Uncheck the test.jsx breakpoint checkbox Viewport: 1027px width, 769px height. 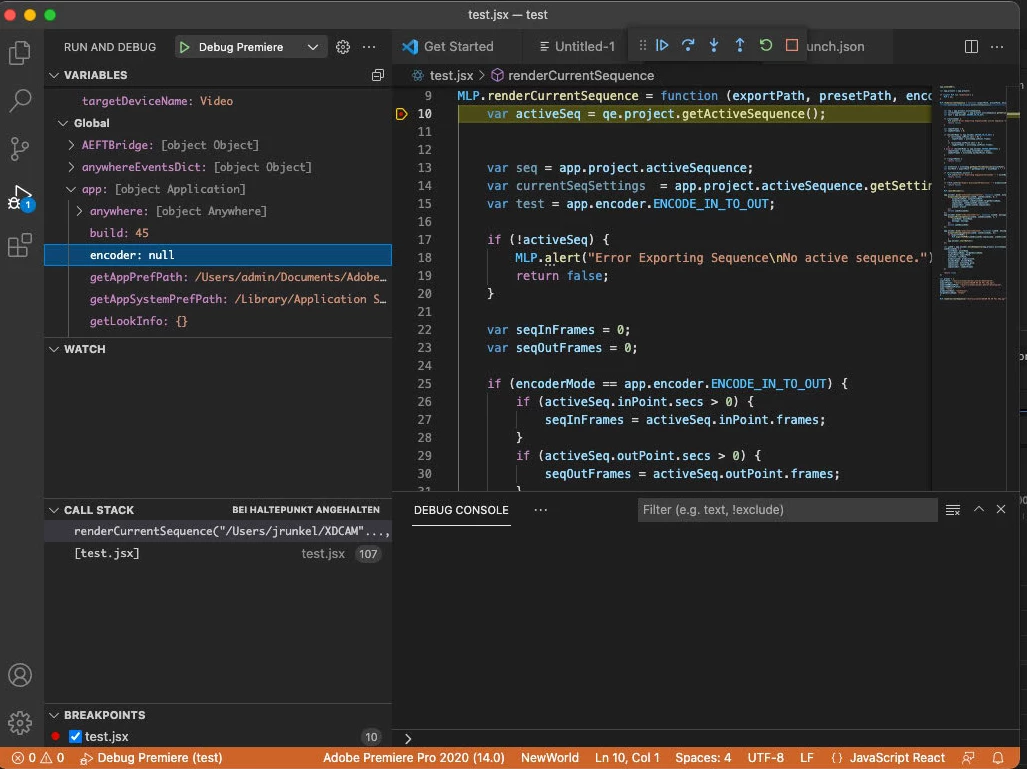[75, 737]
